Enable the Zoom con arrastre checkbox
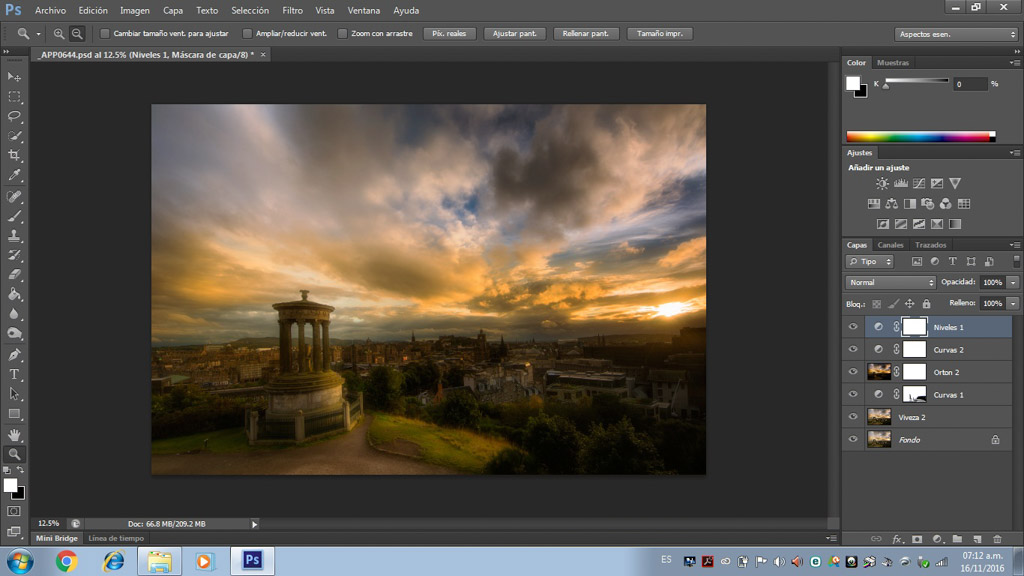 [342, 34]
